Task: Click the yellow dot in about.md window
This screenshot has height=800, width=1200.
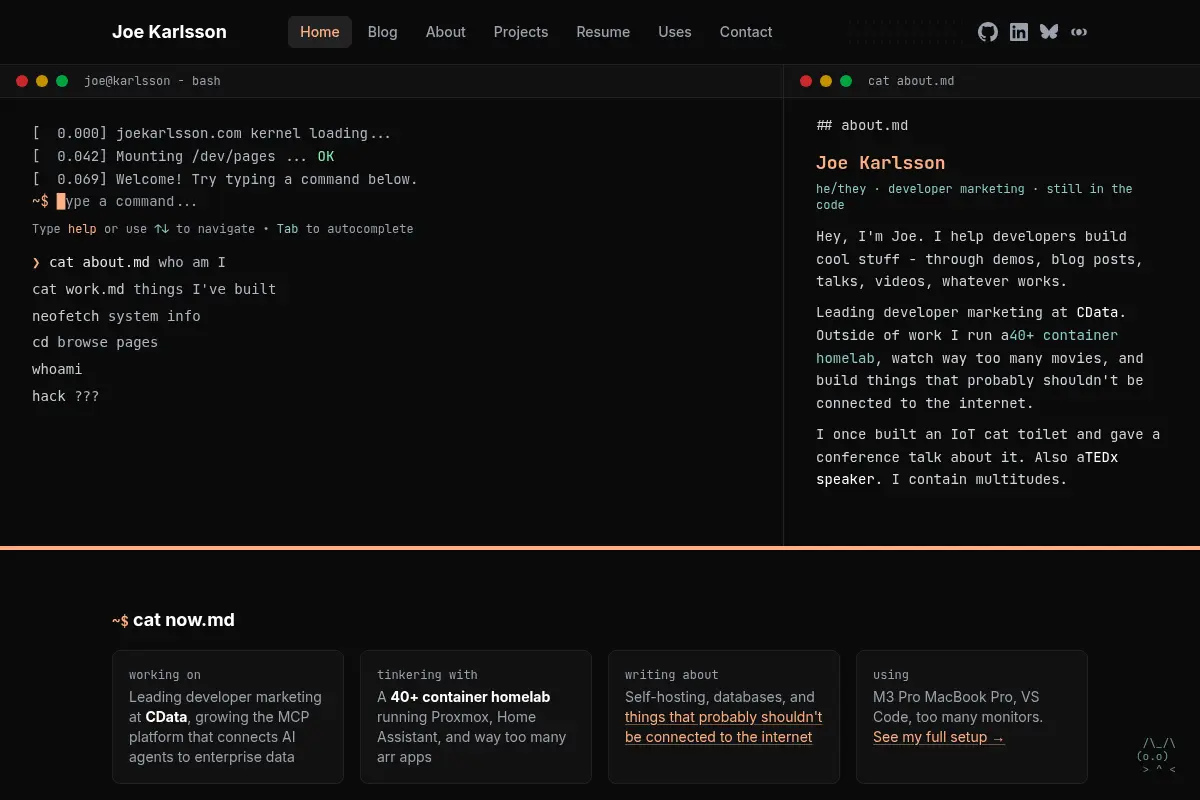Action: (x=826, y=81)
